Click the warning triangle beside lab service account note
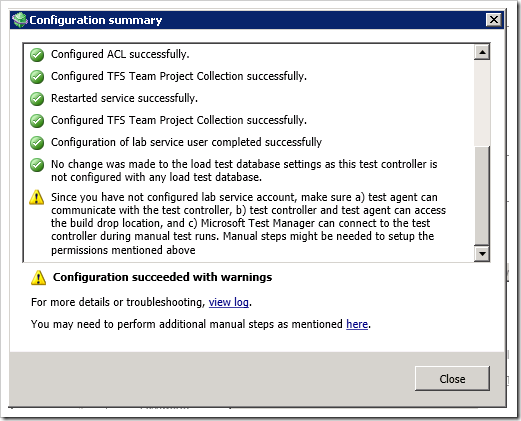Screen dimensions: 521x421 click(37, 197)
